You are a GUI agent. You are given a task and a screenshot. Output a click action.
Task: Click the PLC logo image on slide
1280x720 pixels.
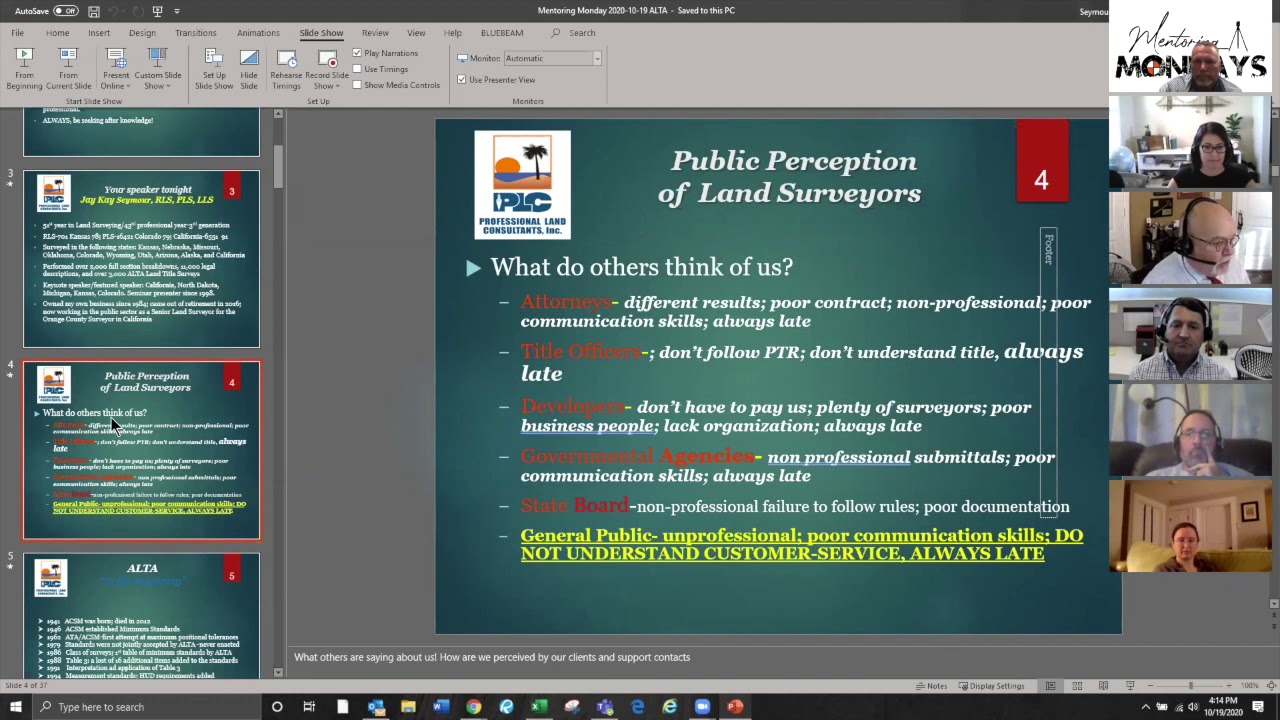(522, 184)
